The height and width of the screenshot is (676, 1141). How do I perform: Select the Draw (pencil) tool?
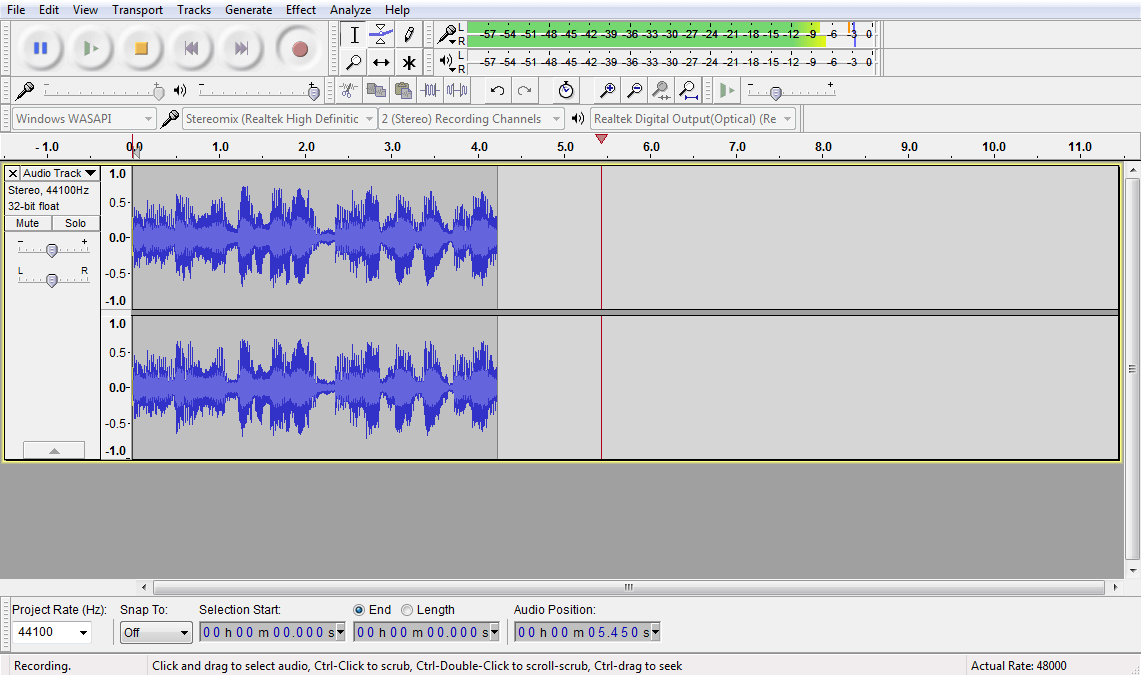[x=408, y=35]
